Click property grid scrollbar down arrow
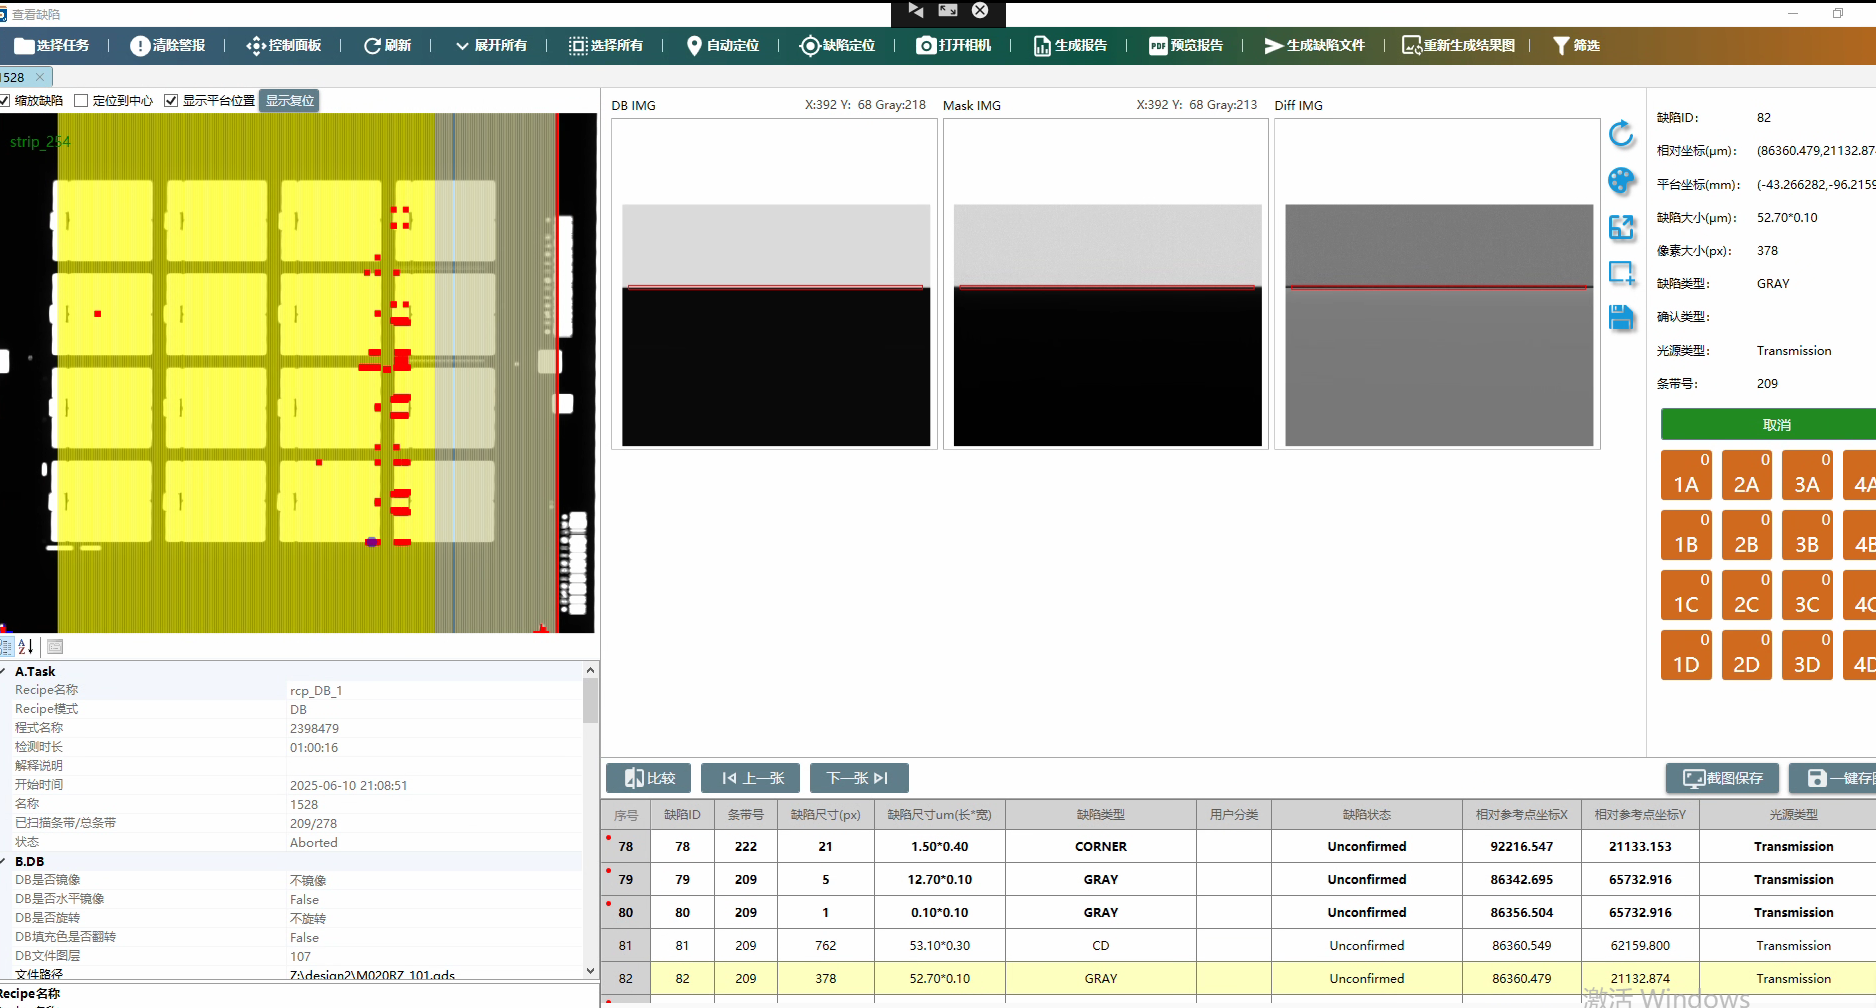Viewport: 1876px width, 1008px height. pyautogui.click(x=590, y=971)
